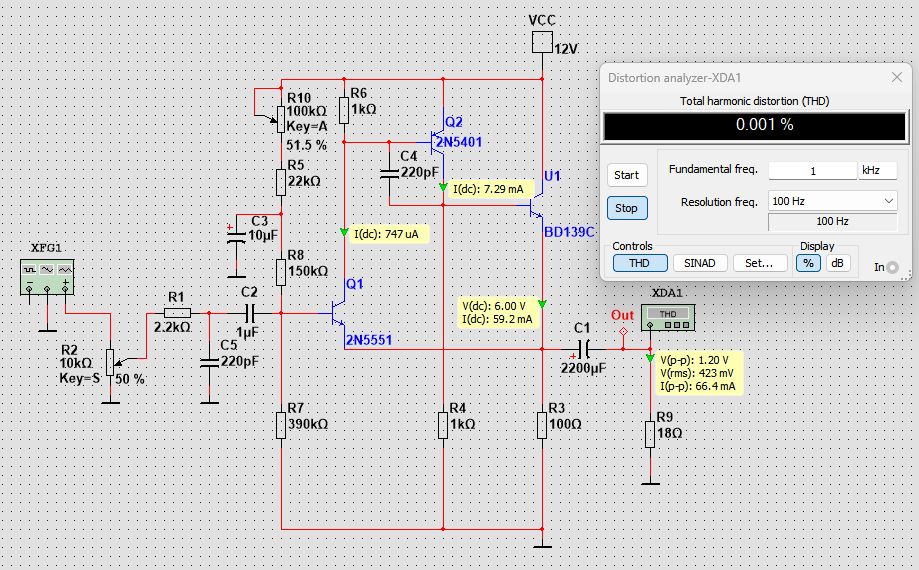Set display units to dB
The height and width of the screenshot is (570, 919).
click(x=838, y=263)
